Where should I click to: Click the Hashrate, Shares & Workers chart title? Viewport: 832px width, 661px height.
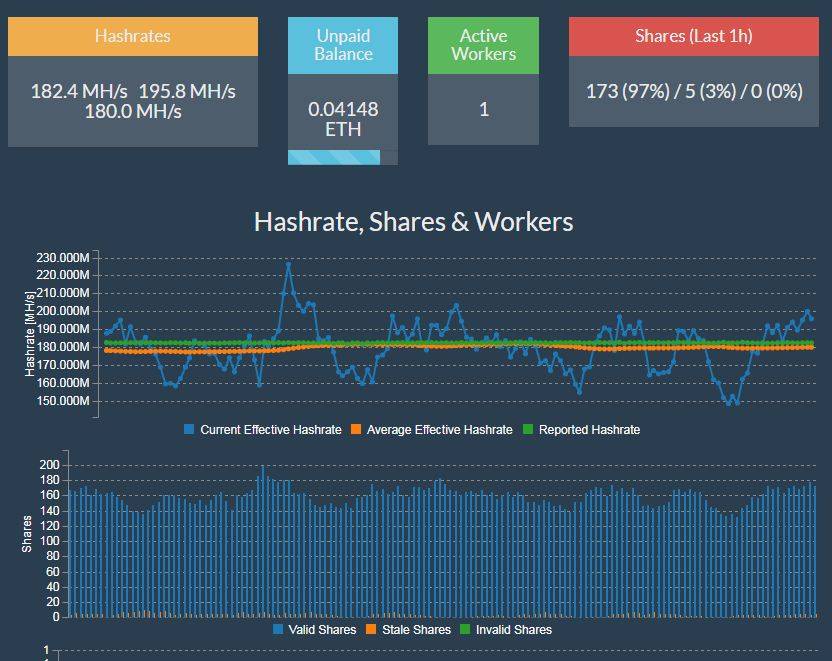tap(414, 221)
